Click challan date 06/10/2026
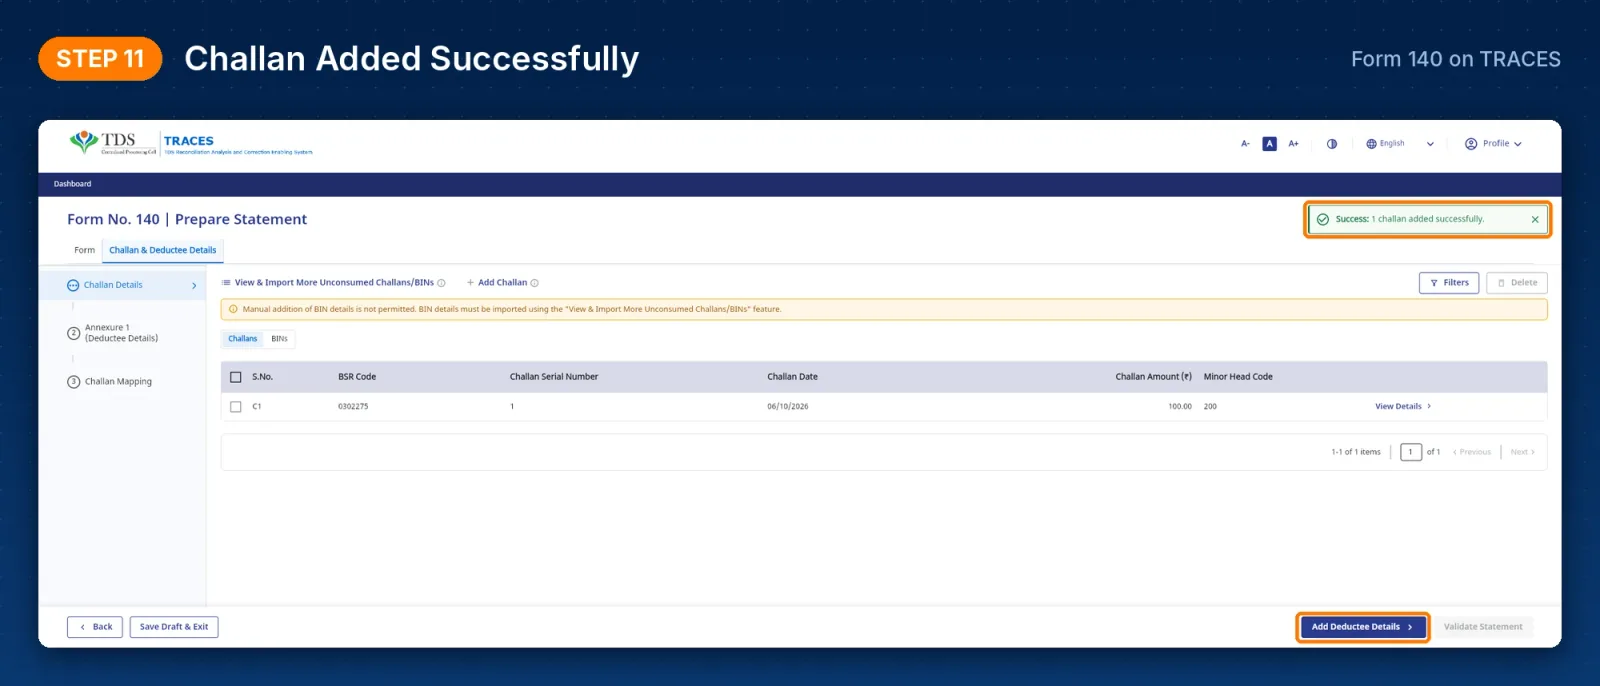The width and height of the screenshot is (1600, 686). point(788,407)
